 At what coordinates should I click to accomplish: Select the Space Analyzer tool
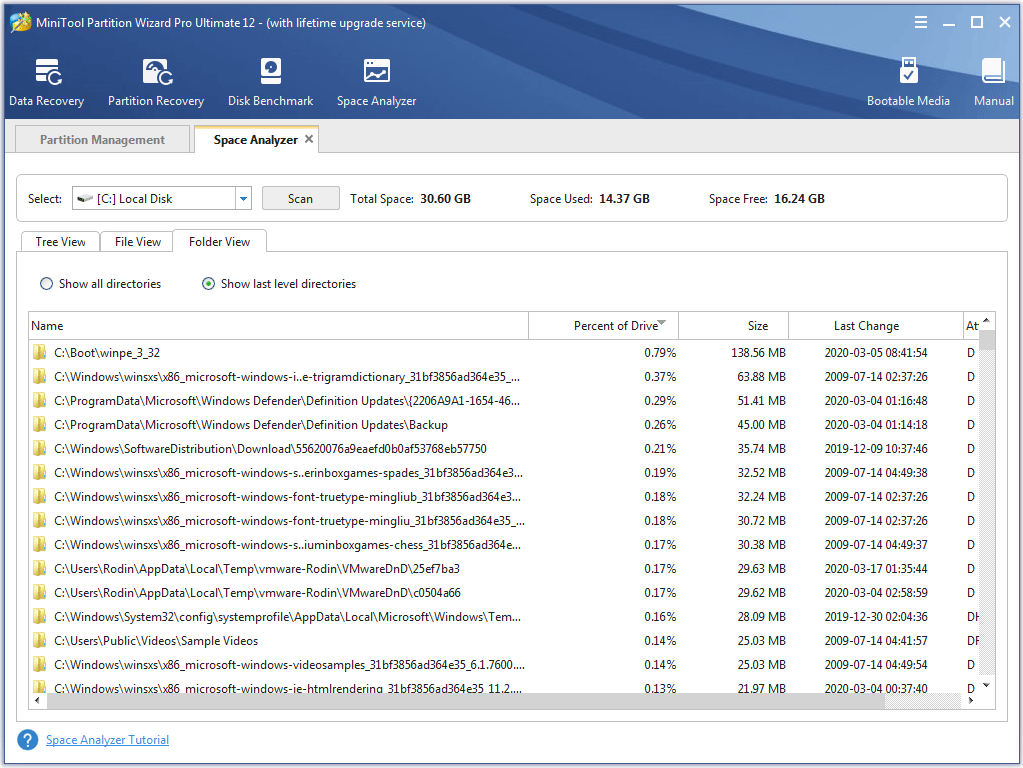click(x=376, y=80)
